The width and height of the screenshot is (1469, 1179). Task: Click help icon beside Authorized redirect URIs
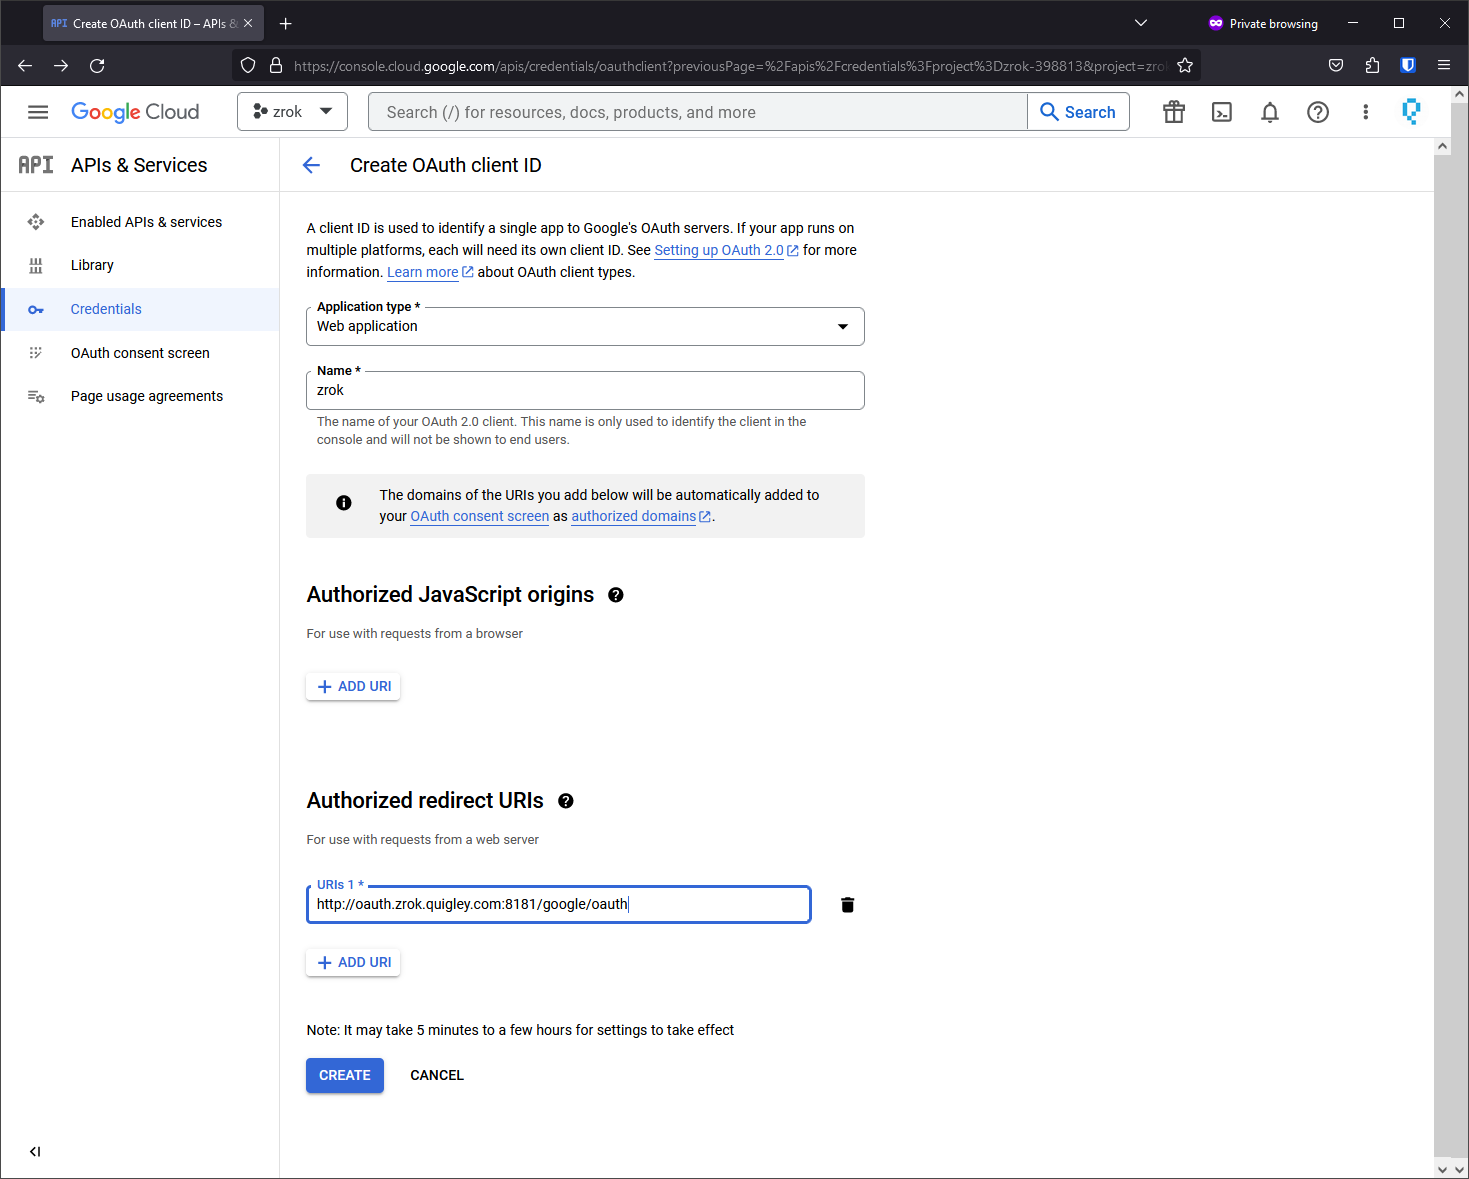(x=566, y=801)
